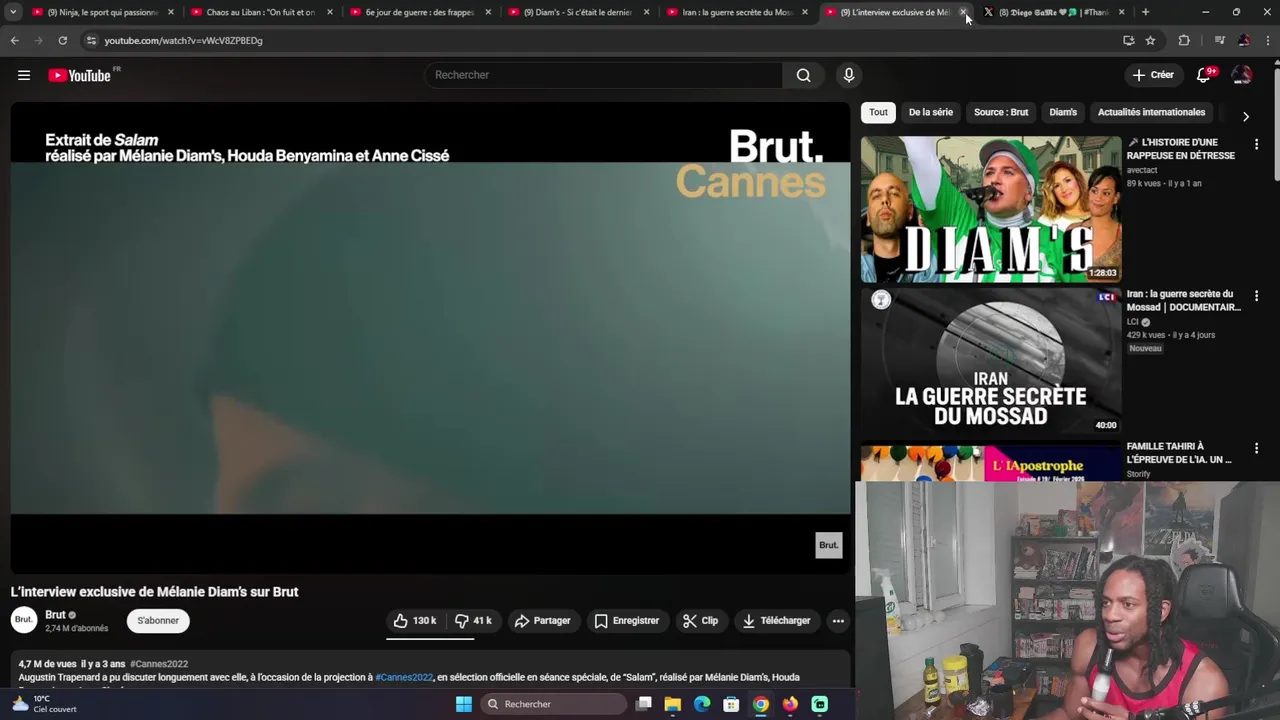Open Famille Tahiri à l'épreuve title
The image size is (1280, 720).
(x=1179, y=453)
